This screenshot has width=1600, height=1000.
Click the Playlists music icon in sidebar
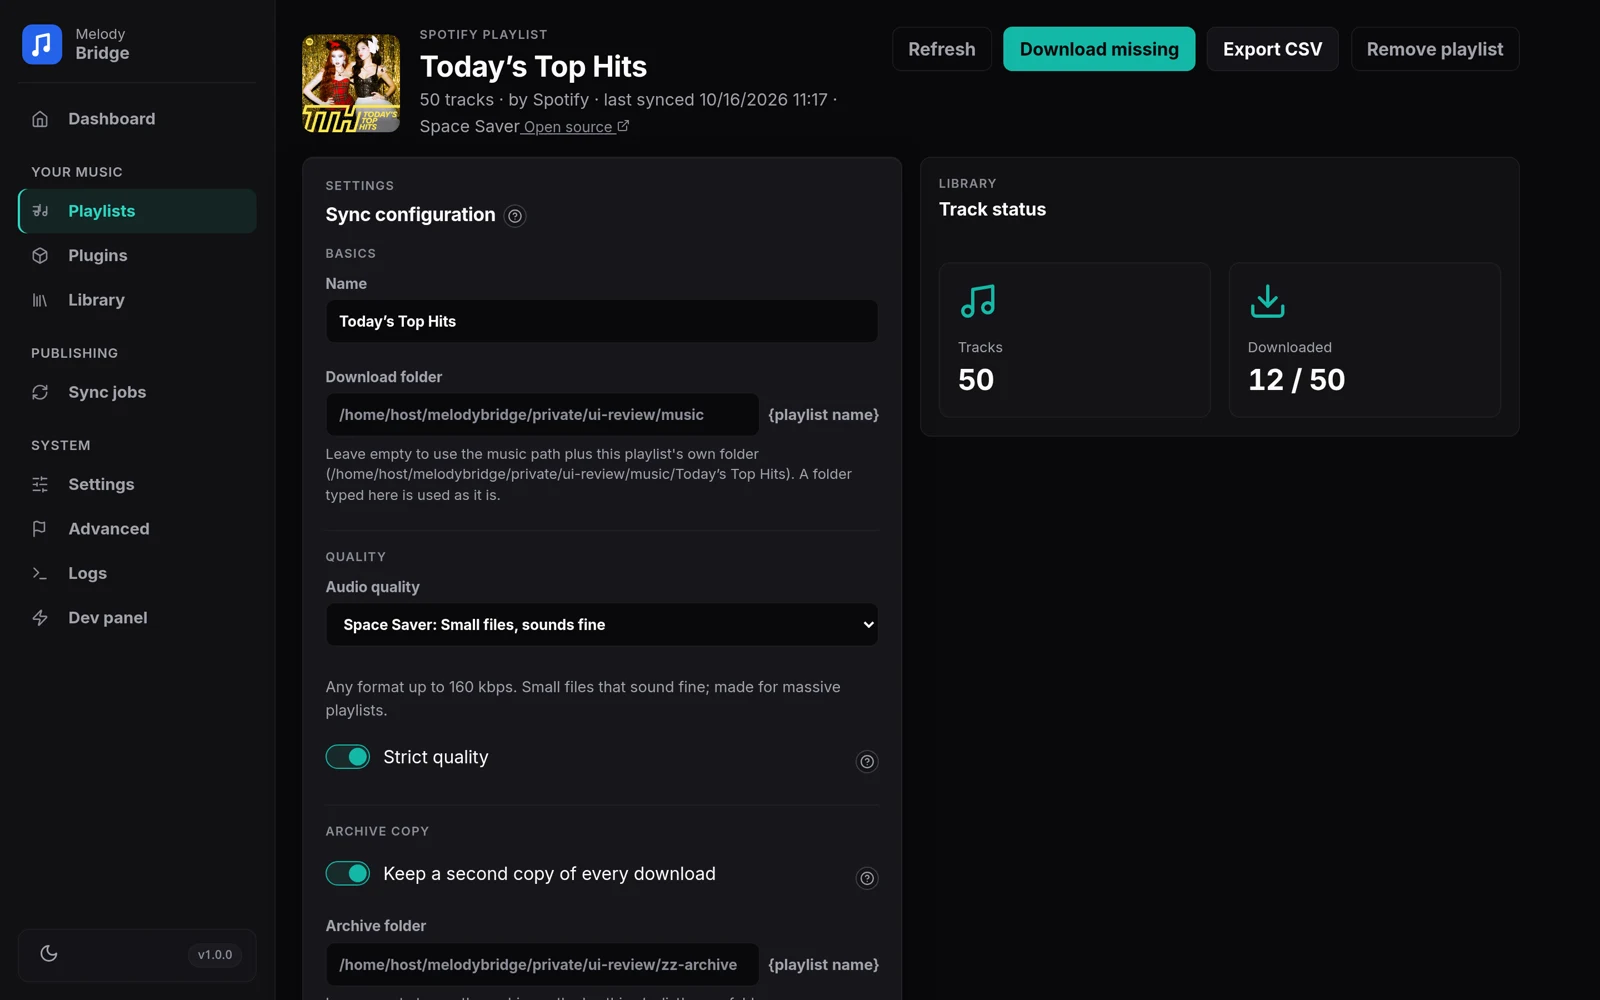coord(40,211)
